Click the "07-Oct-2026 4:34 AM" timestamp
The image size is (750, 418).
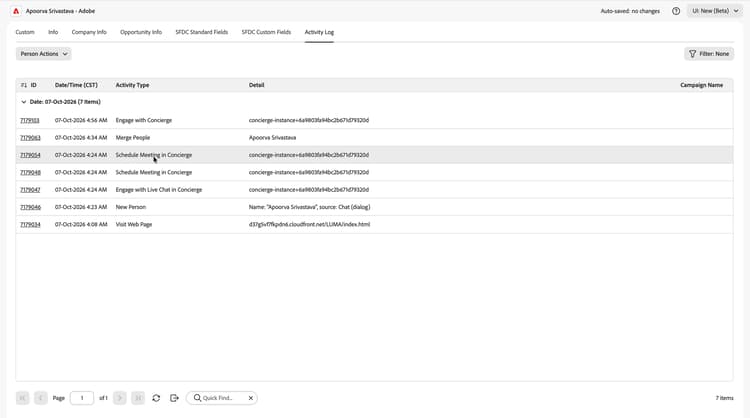click(x=81, y=138)
